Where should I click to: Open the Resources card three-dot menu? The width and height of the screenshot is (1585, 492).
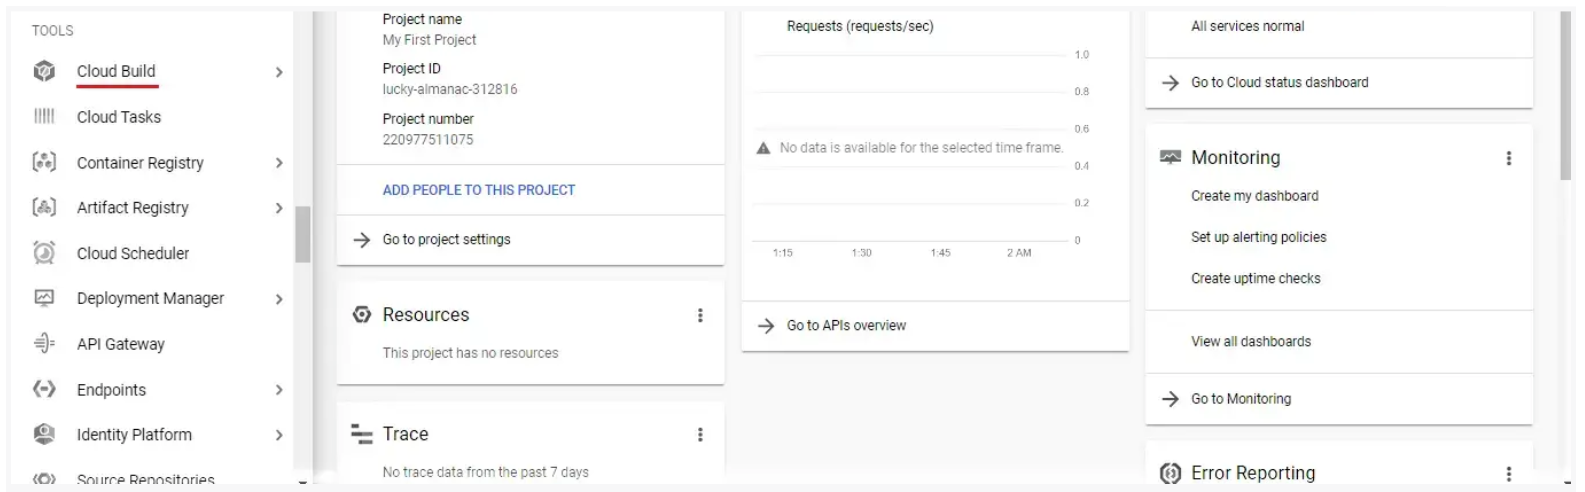point(700,315)
